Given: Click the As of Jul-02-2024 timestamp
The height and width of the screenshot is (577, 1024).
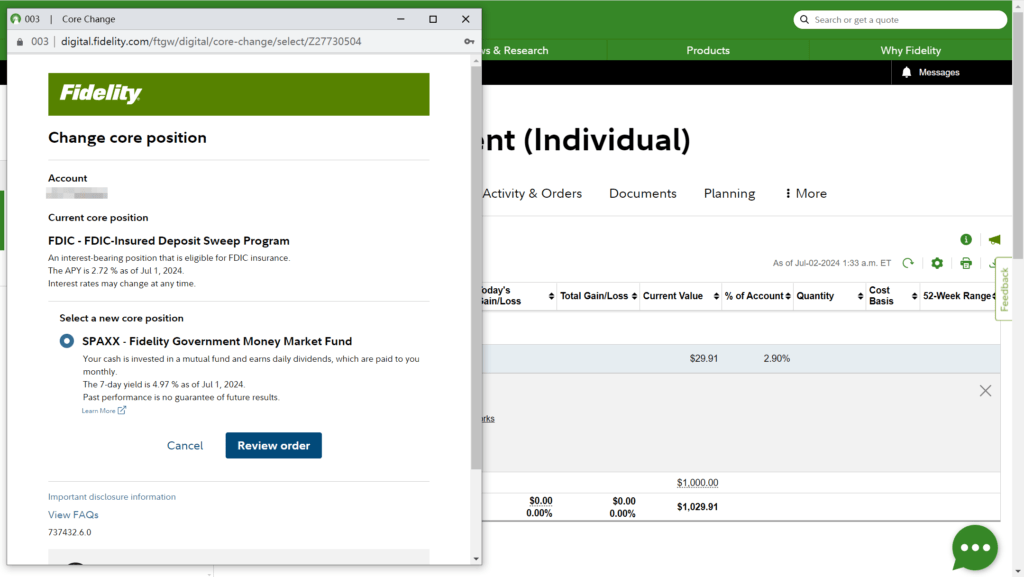Looking at the screenshot, I should tap(831, 263).
